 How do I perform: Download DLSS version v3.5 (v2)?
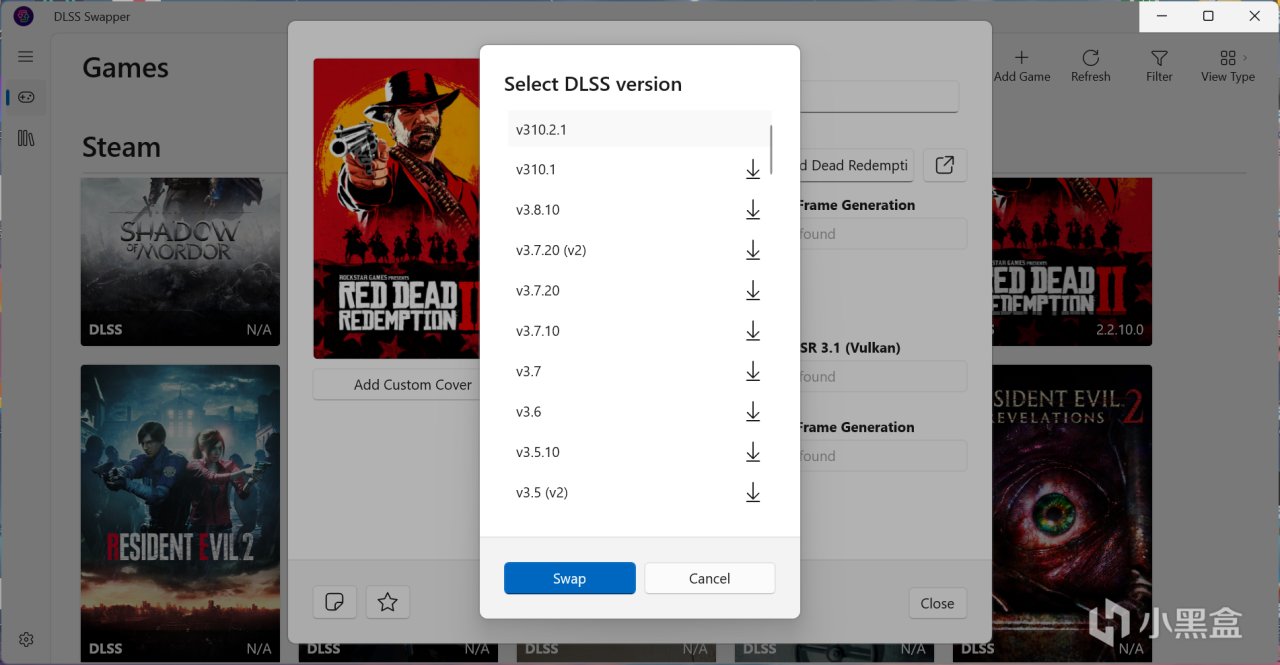[x=753, y=492]
